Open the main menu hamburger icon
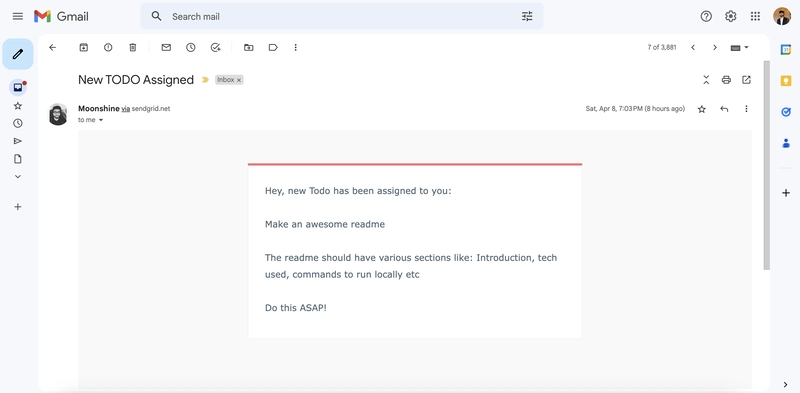800x393 pixels. (18, 16)
